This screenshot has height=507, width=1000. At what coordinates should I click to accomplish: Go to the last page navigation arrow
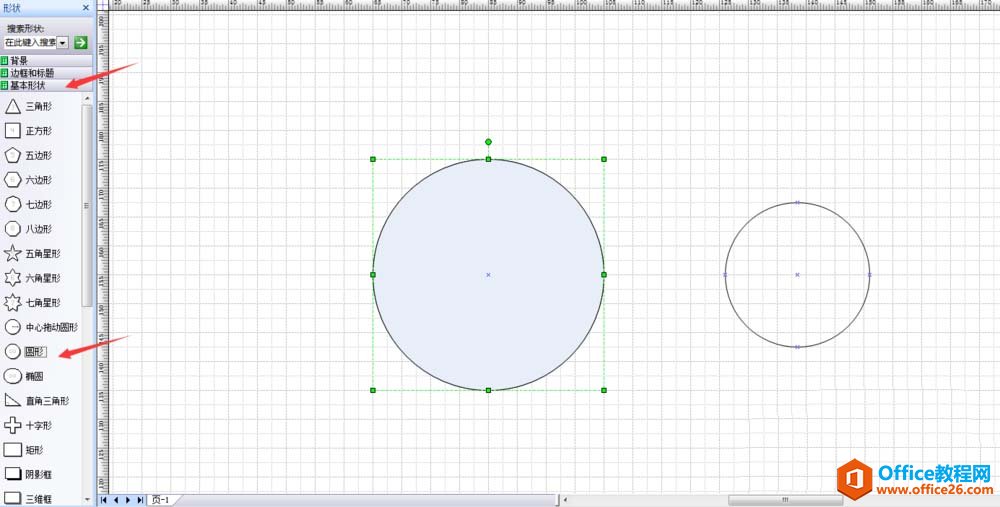140,501
